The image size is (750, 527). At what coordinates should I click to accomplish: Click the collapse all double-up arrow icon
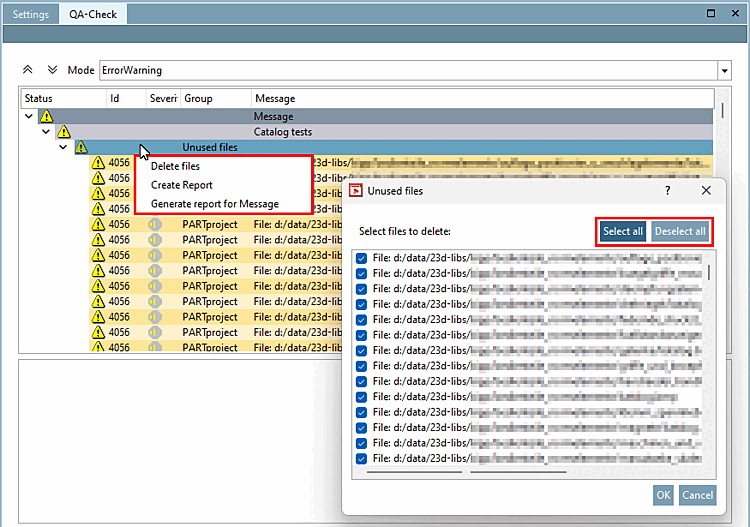[28, 70]
